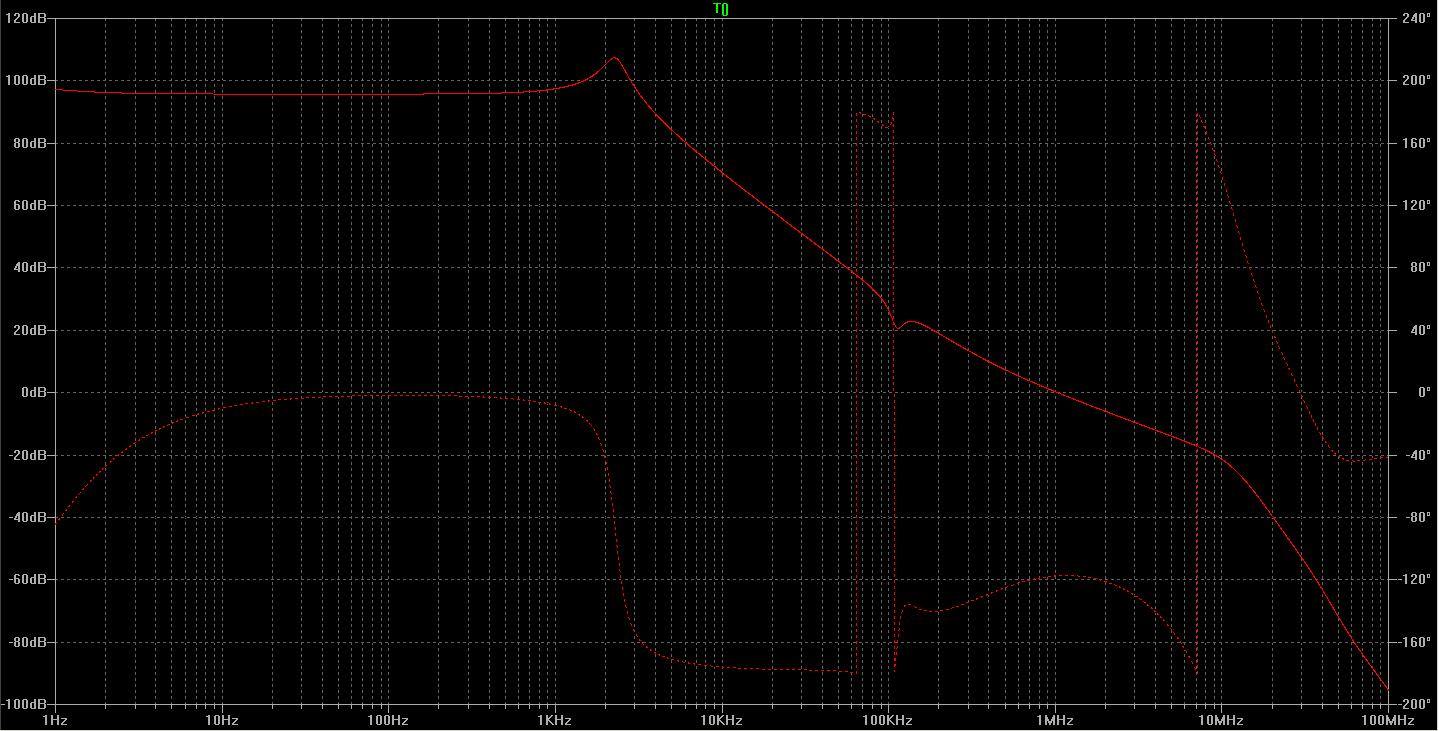Click the -160° phase axis label
The width and height of the screenshot is (1439, 731).
[1415, 642]
